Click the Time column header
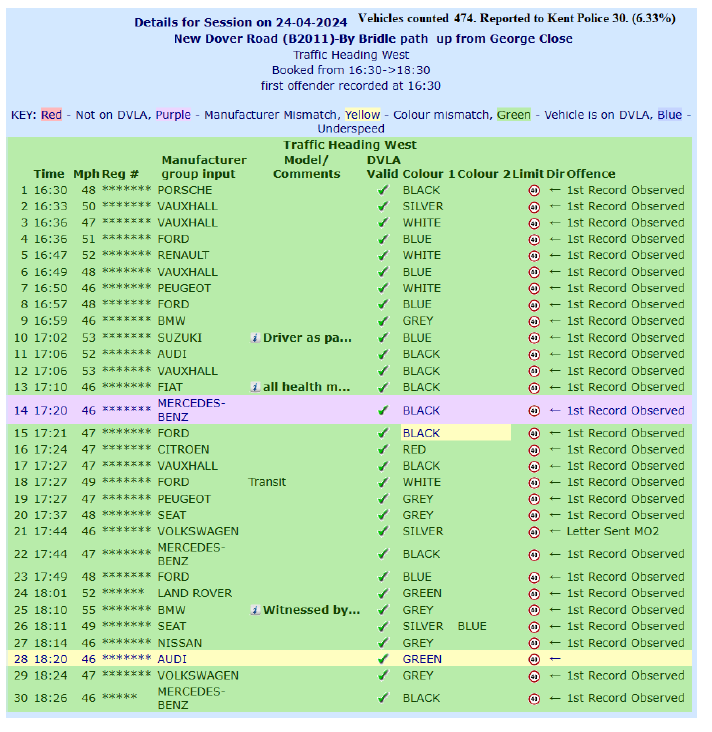Screen dimensions: 712x732 pyautogui.click(x=49, y=174)
